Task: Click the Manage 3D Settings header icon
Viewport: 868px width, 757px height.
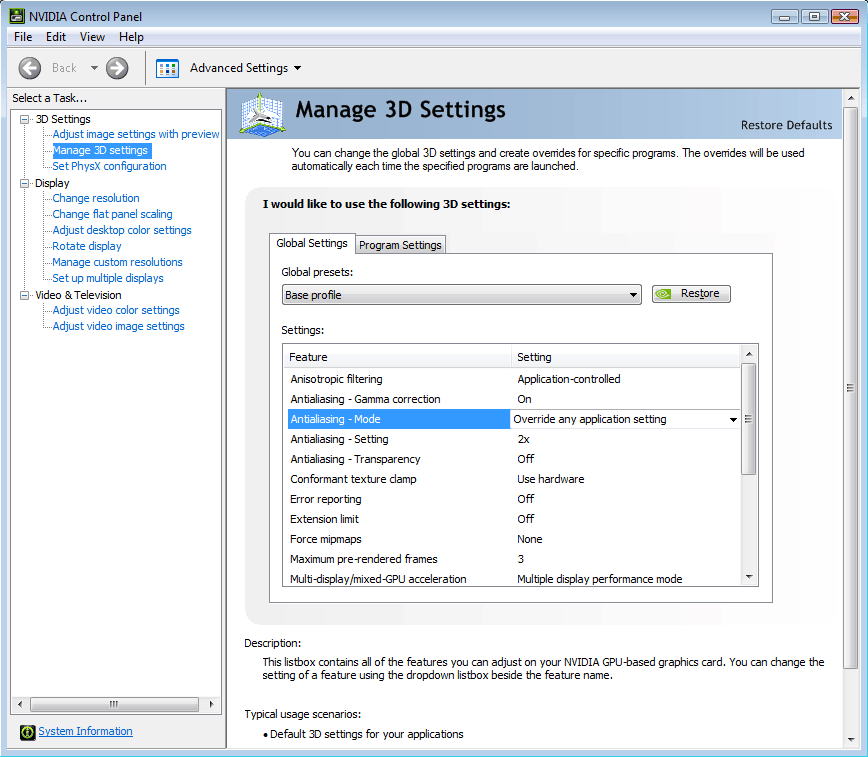Action: (262, 114)
